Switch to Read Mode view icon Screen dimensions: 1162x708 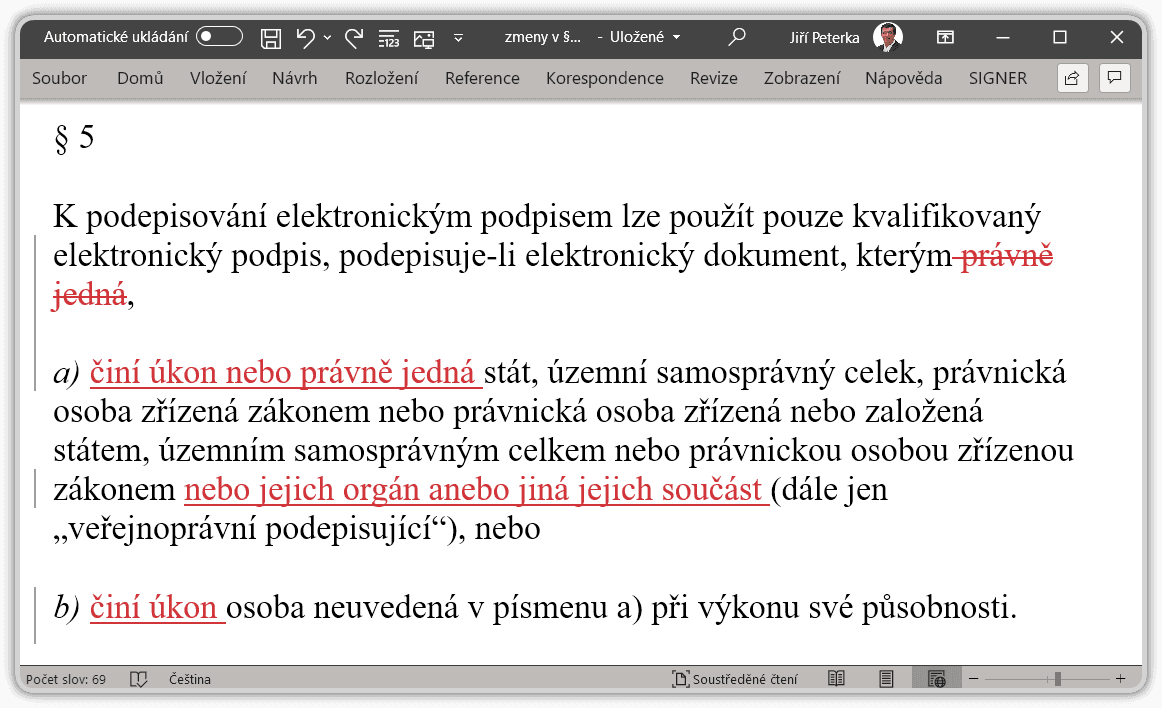pyautogui.click(x=836, y=679)
